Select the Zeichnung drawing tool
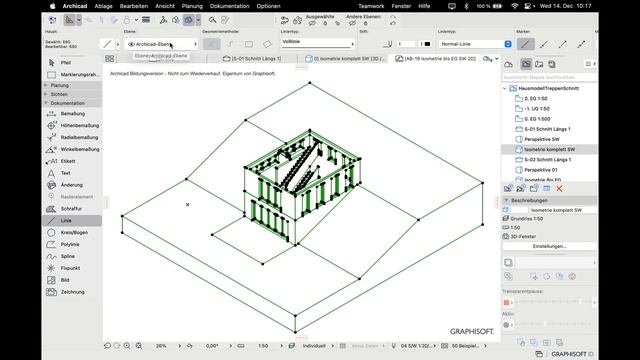This screenshot has width=640, height=360. [x=72, y=292]
